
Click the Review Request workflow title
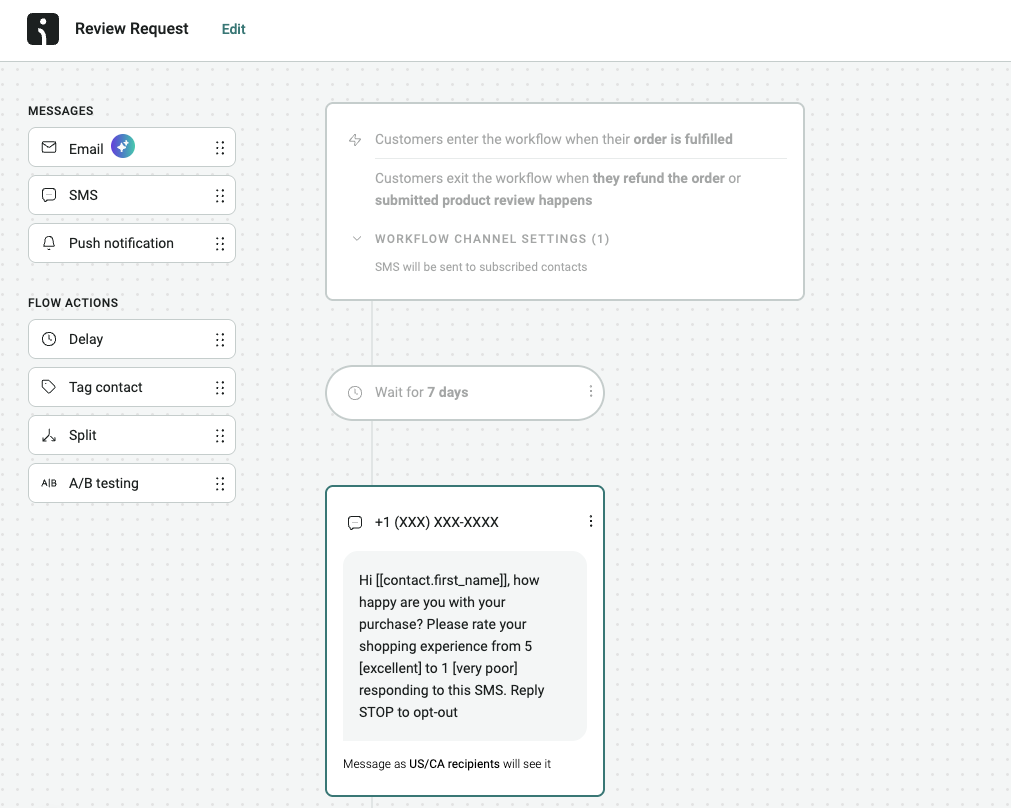(x=132, y=28)
